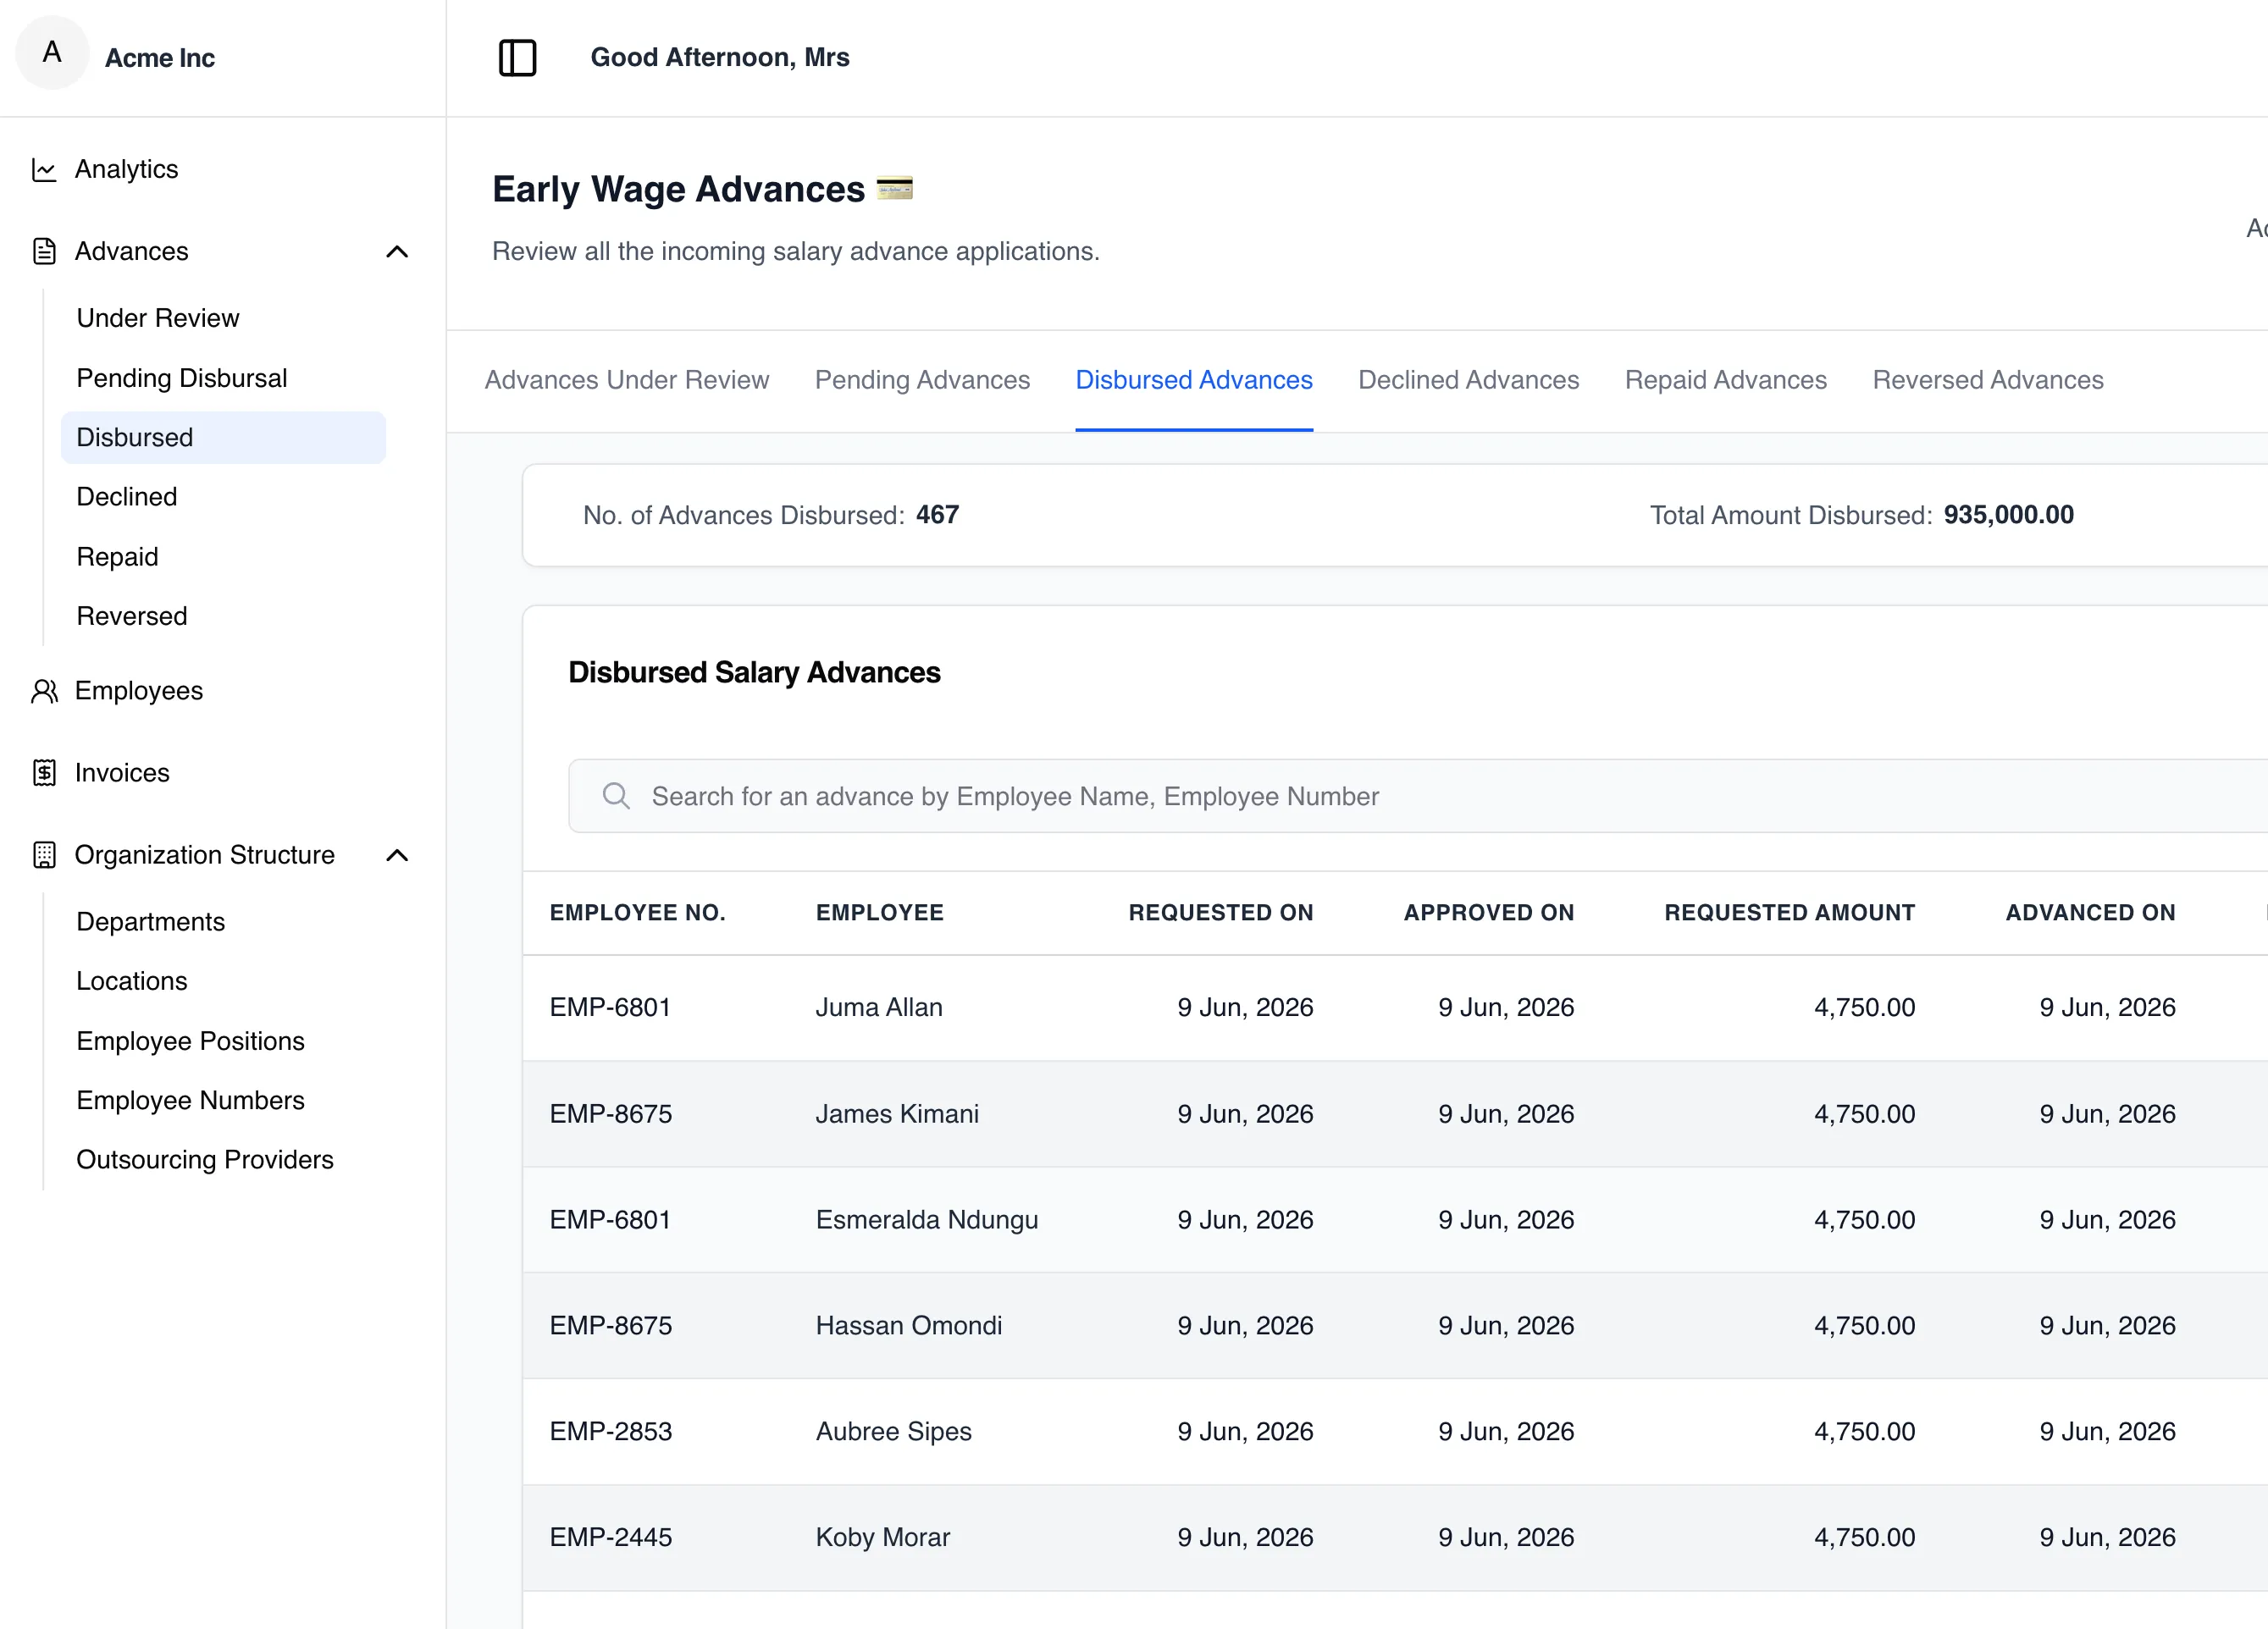The image size is (2268, 1629).
Task: Open Declined in the sidebar
Action: 127,497
